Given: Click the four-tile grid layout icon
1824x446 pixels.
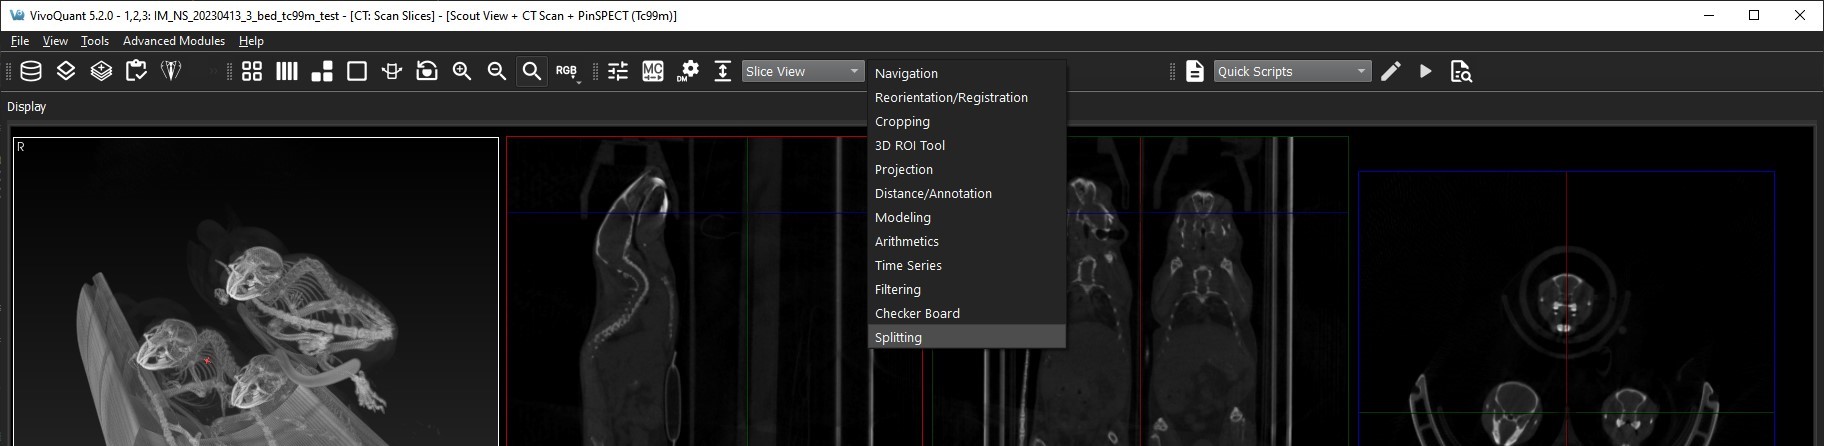Looking at the screenshot, I should coord(252,71).
